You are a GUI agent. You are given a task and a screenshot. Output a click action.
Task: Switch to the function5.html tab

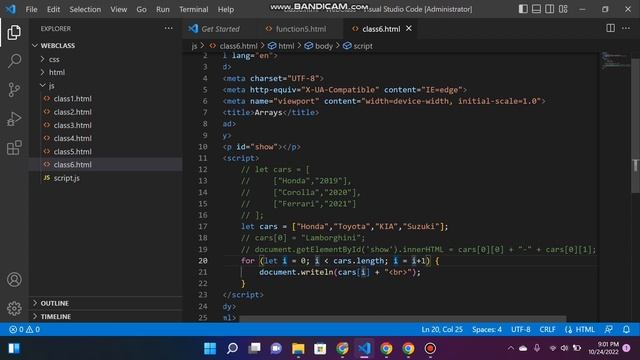(300, 29)
